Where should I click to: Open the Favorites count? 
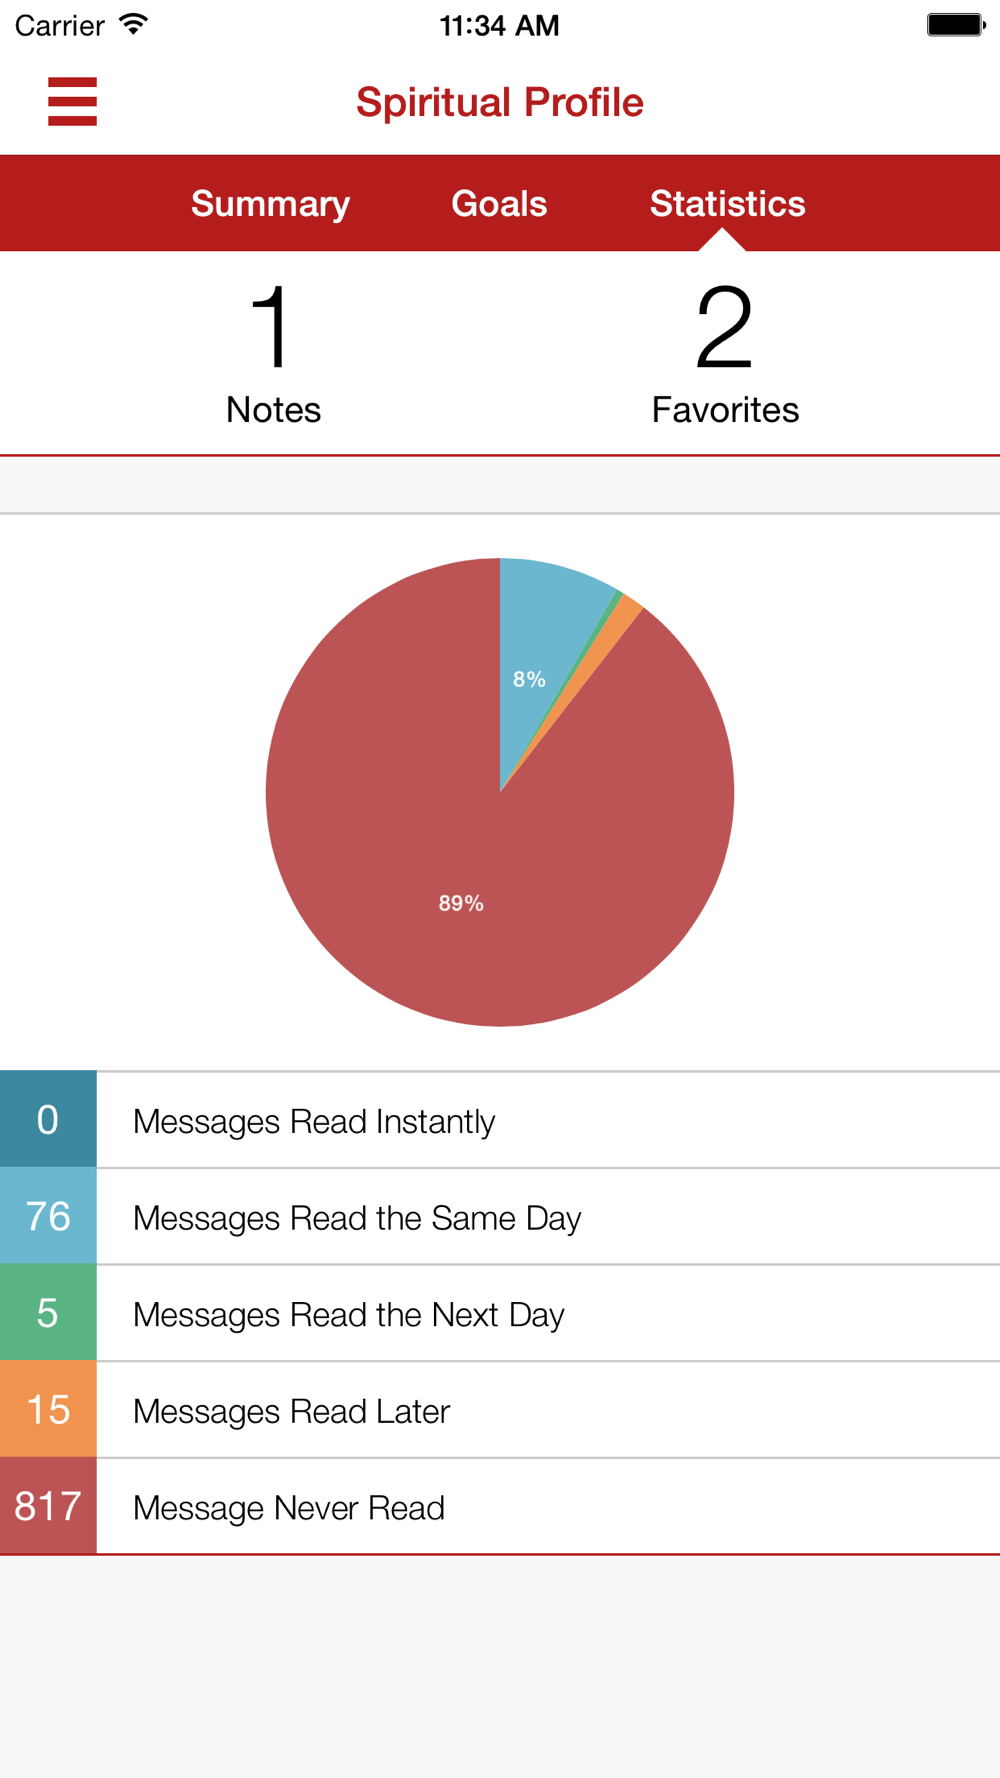pos(725,355)
